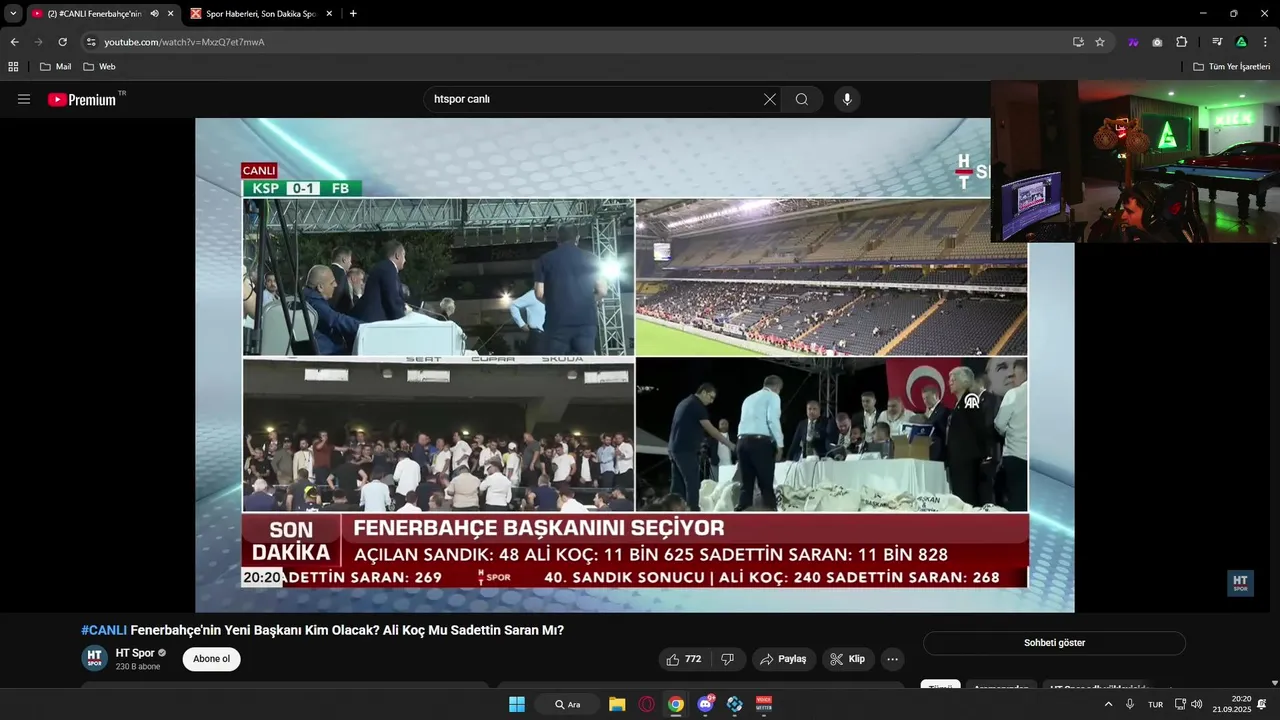Open the Extensions puzzle icon
Image resolution: width=1280 pixels, height=720 pixels.
(x=1182, y=42)
